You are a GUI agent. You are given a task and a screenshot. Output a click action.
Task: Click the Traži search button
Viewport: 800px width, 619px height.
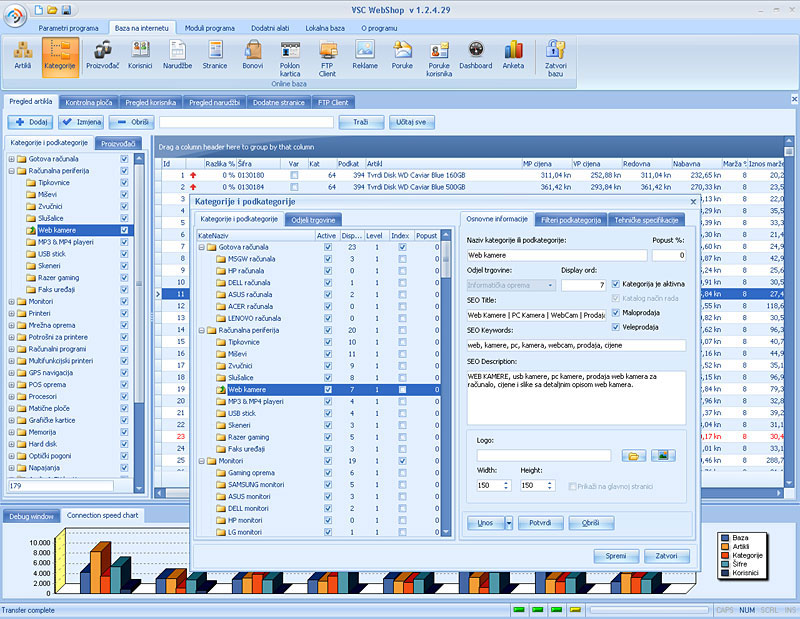(361, 122)
